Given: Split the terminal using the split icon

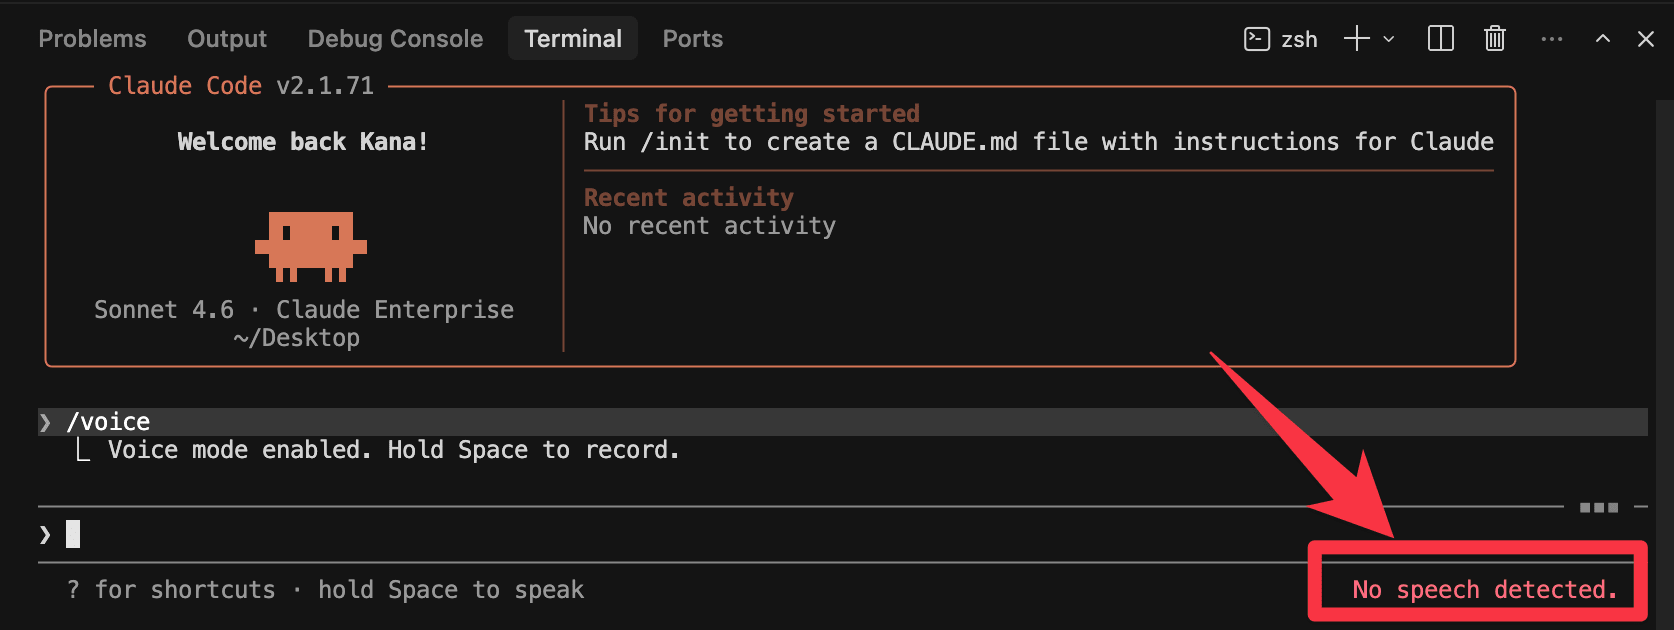Looking at the screenshot, I should tap(1440, 39).
